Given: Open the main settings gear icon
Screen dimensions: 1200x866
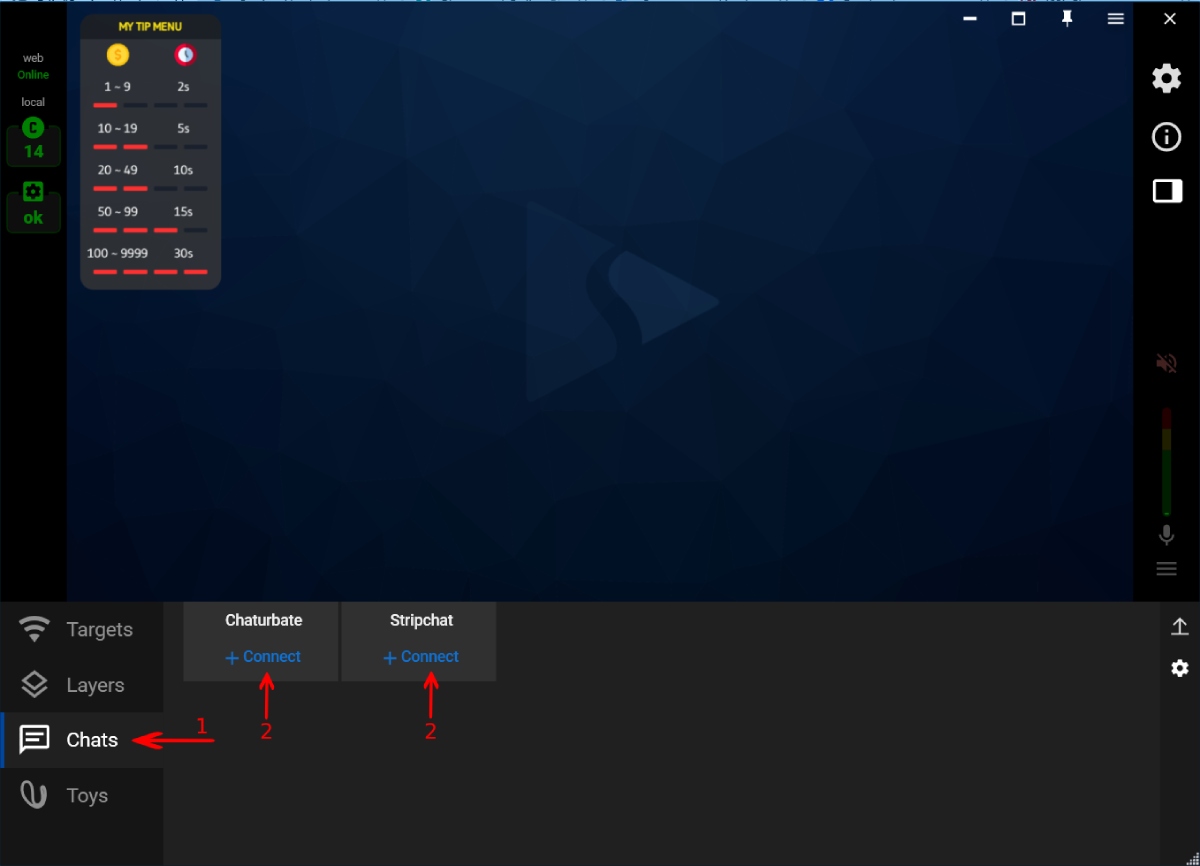Looking at the screenshot, I should point(1166,79).
